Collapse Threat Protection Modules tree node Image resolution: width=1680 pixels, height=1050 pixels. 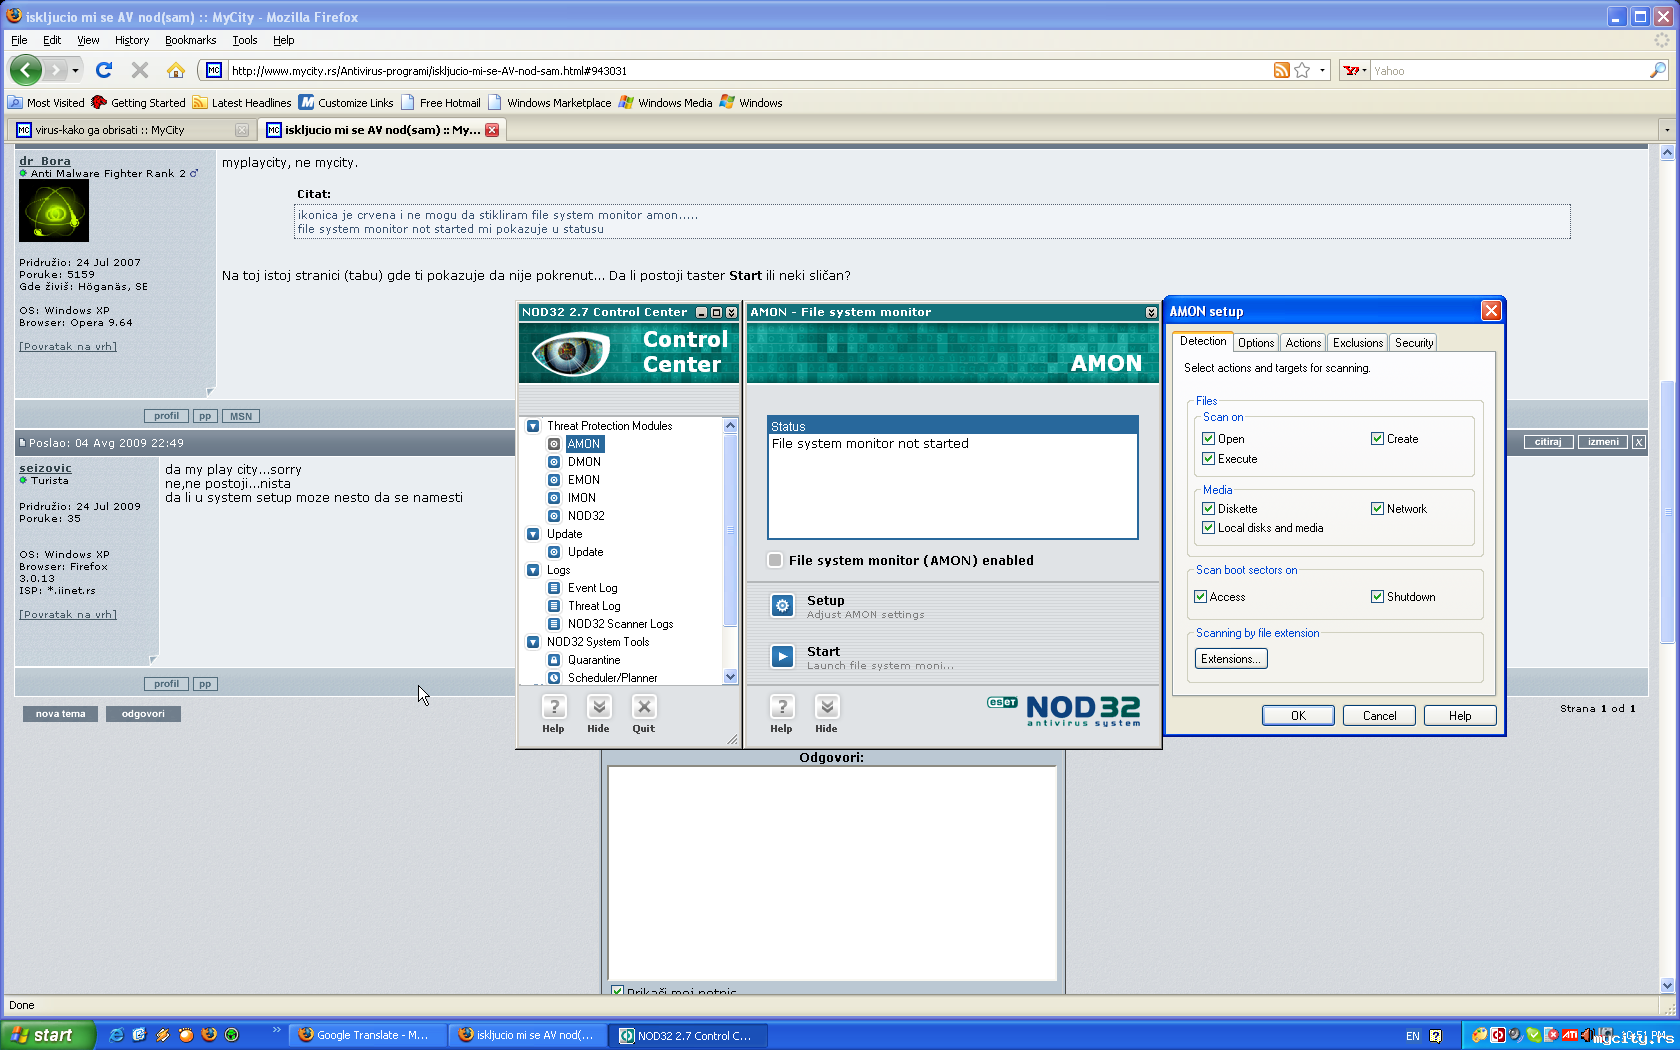[x=533, y=426]
